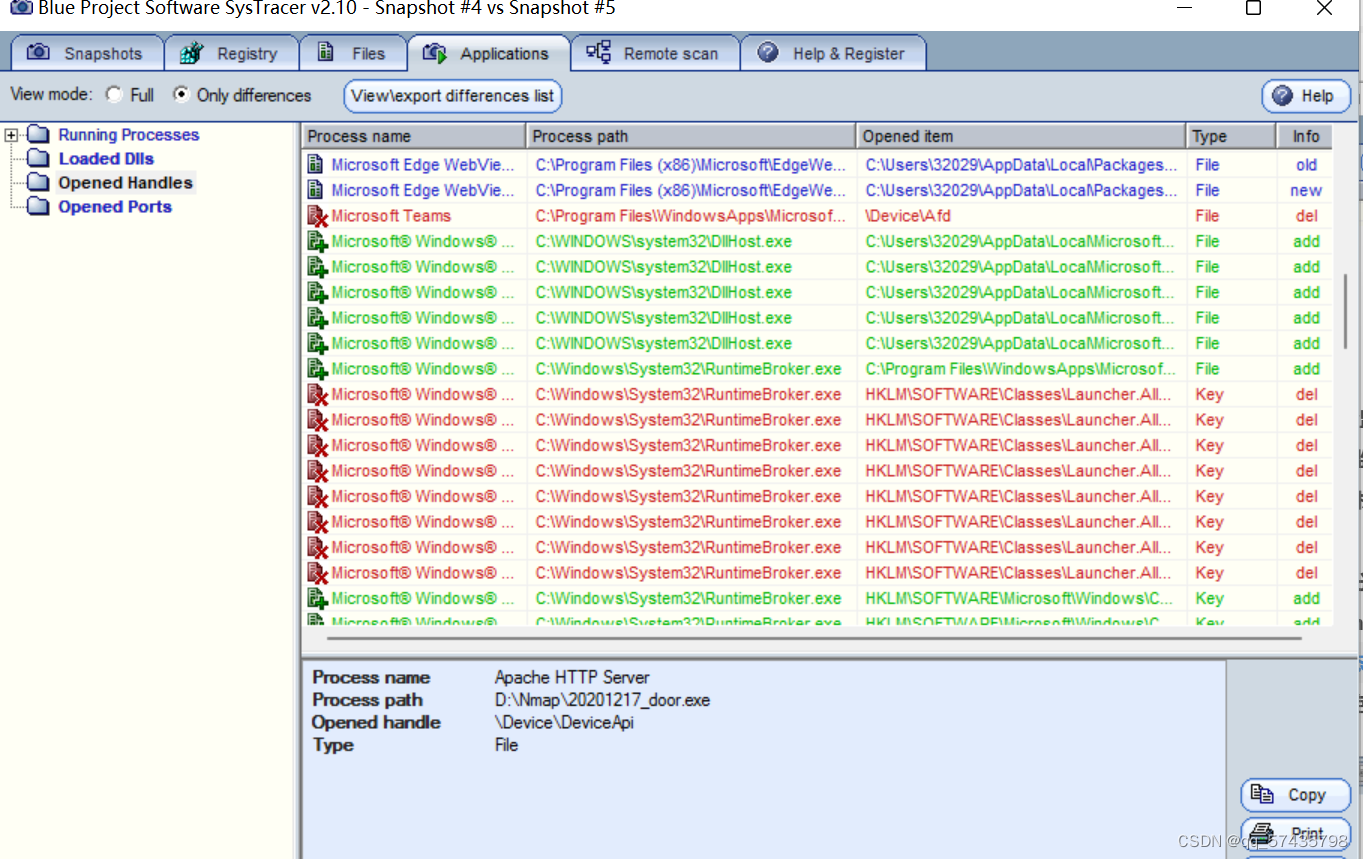Viewport: 1363px width, 859px height.
Task: Select Loaded Dlls in the tree
Action: click(x=106, y=159)
